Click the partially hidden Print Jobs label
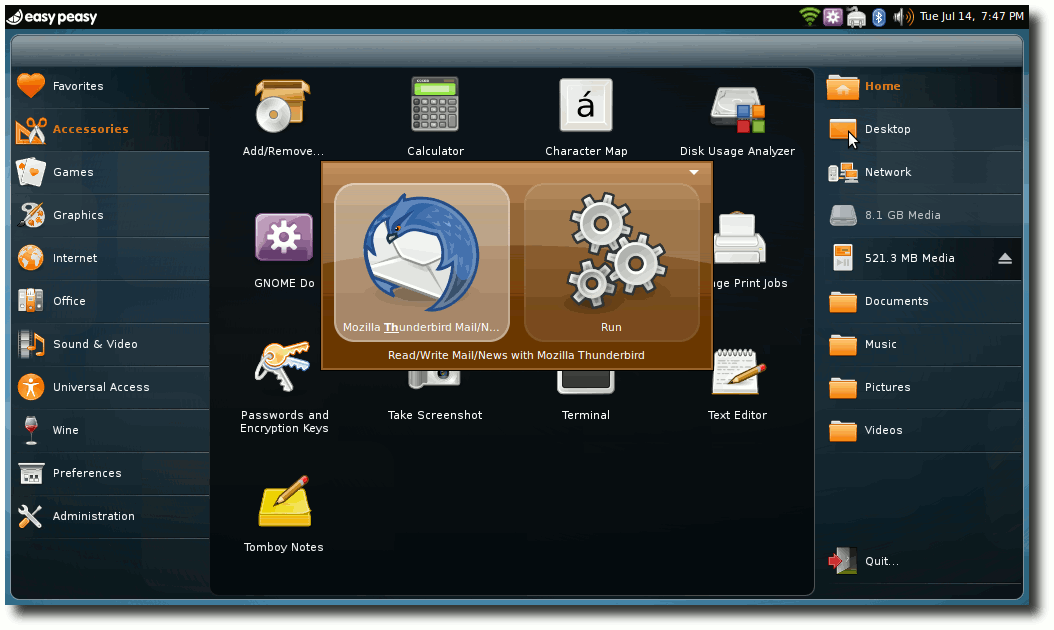1054x630 pixels. 750,283
